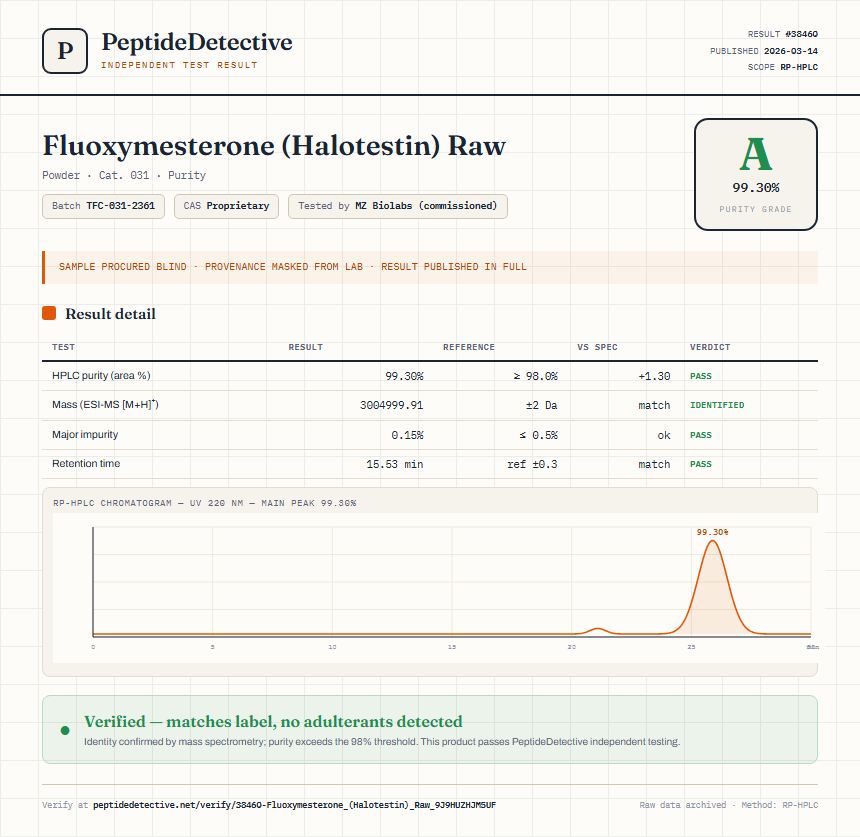The width and height of the screenshot is (860, 837).
Task: Click the RP-HPLC CHROMATOGRAM title text
Action: click(205, 503)
